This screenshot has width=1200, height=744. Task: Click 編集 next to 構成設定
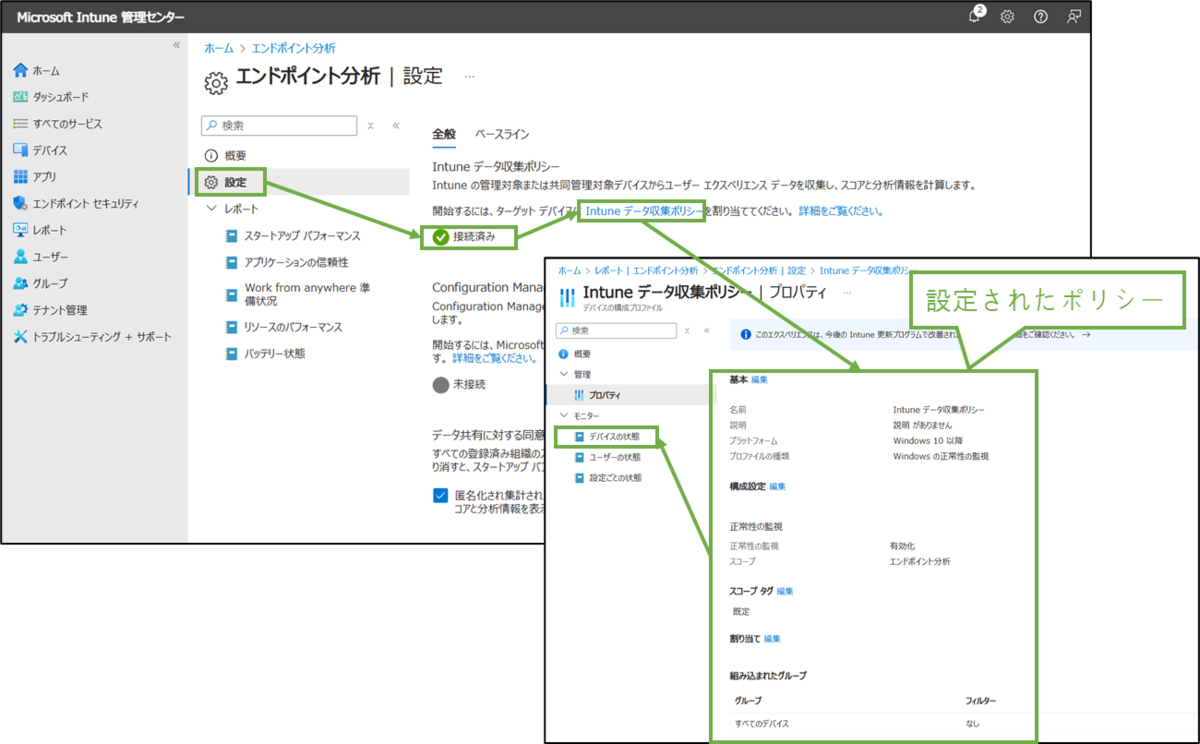(x=777, y=486)
